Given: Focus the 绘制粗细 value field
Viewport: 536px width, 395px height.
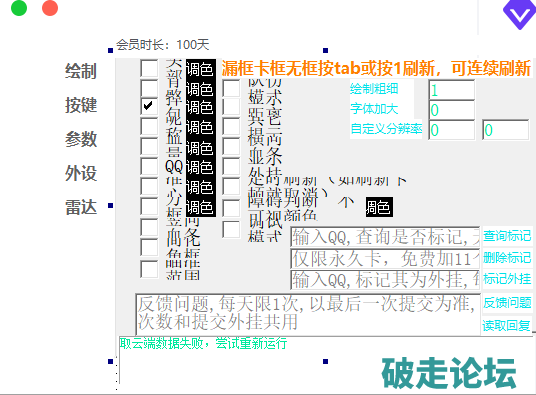Looking at the screenshot, I should pos(452,90).
